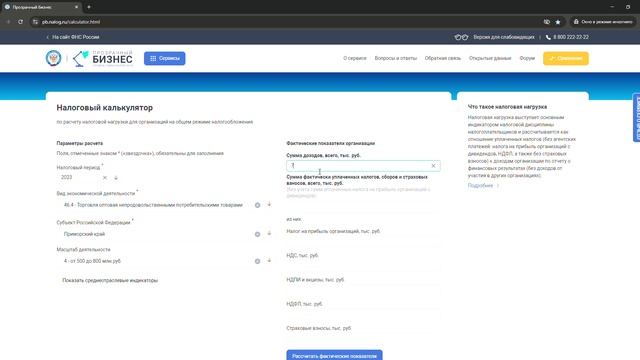Screen dimensions: 640x360
Task: Open Версия для слабовидящих link
Action: click(504, 37)
